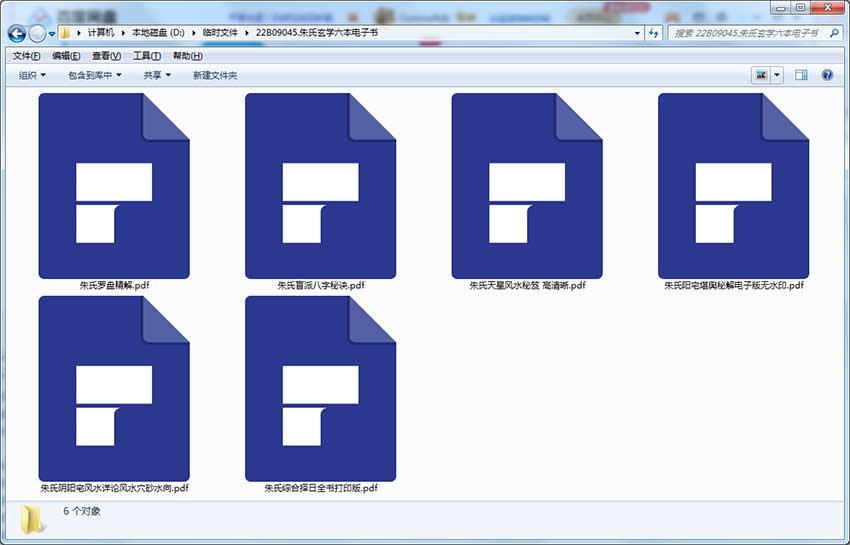This screenshot has height=545, width=850.
Task: Maximize the Explorer window
Action: click(x=801, y=8)
